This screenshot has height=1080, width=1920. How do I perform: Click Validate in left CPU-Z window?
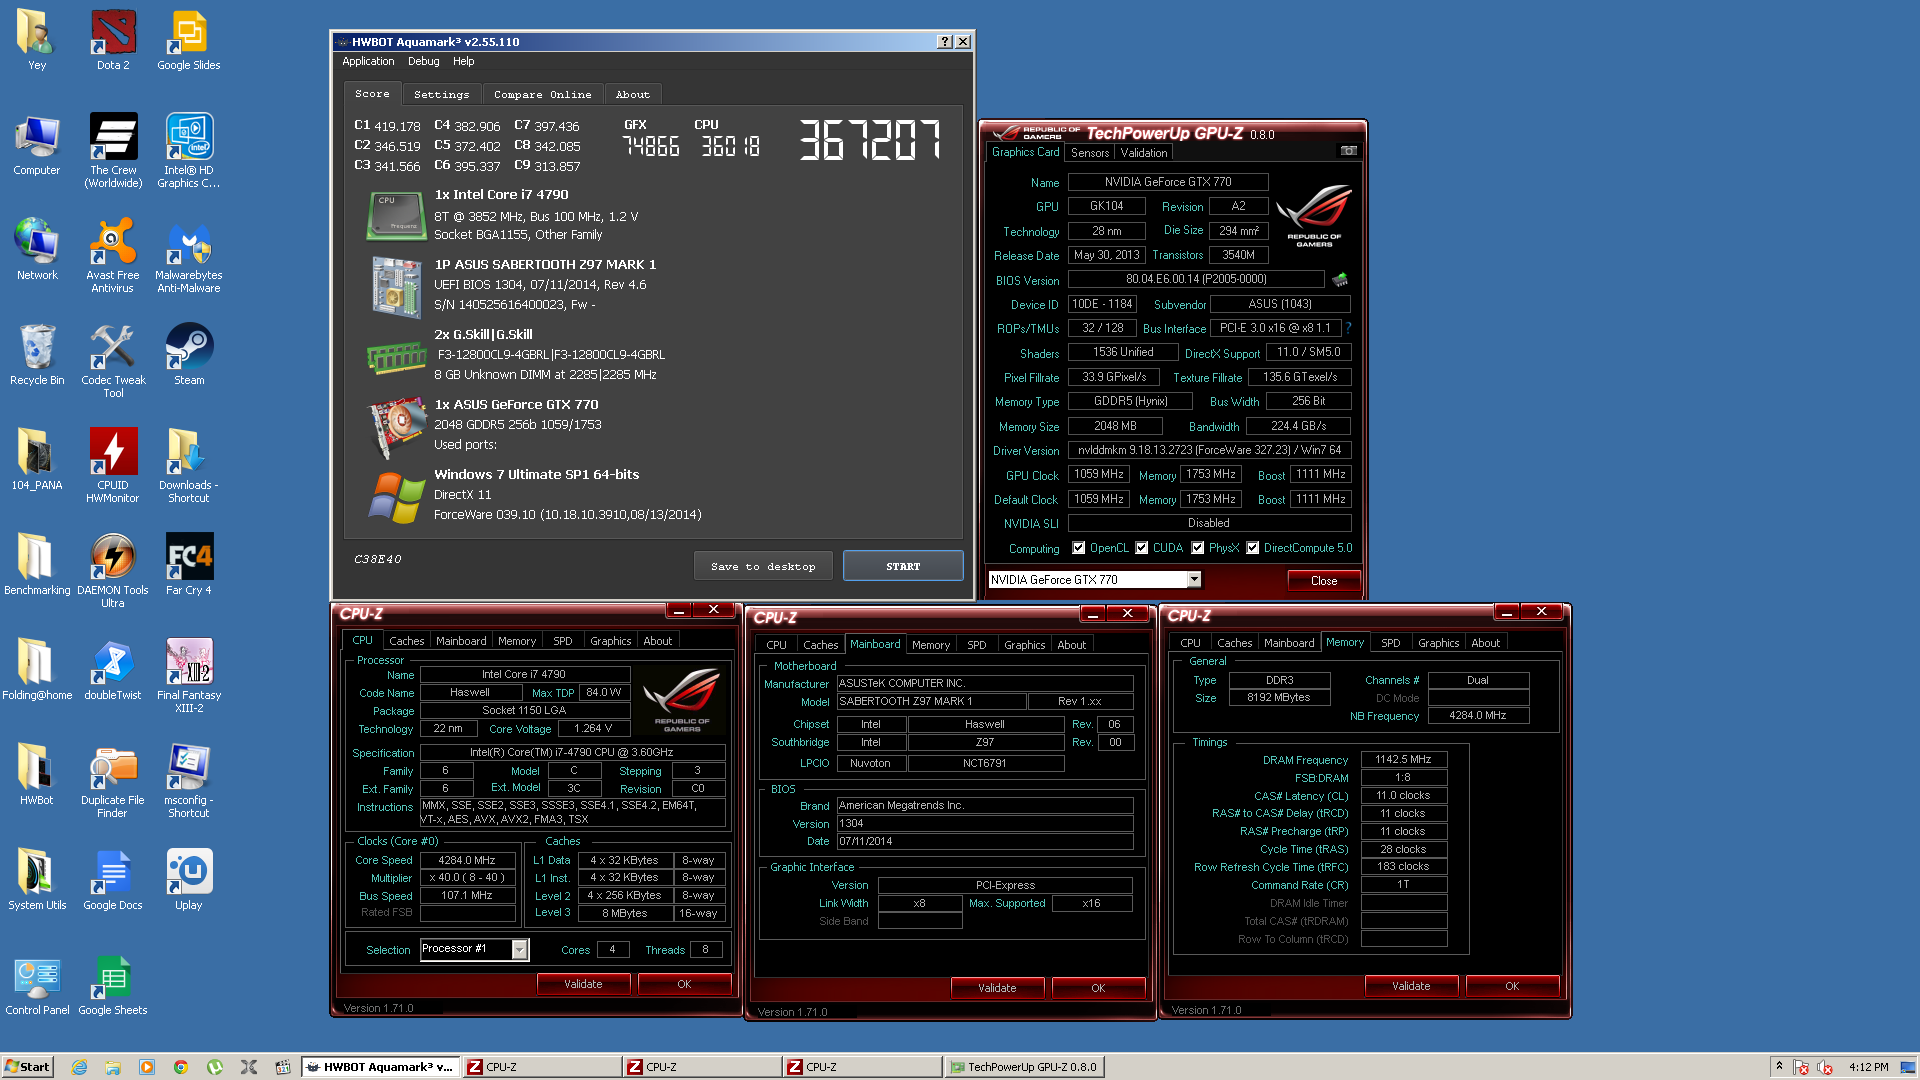pos(583,984)
